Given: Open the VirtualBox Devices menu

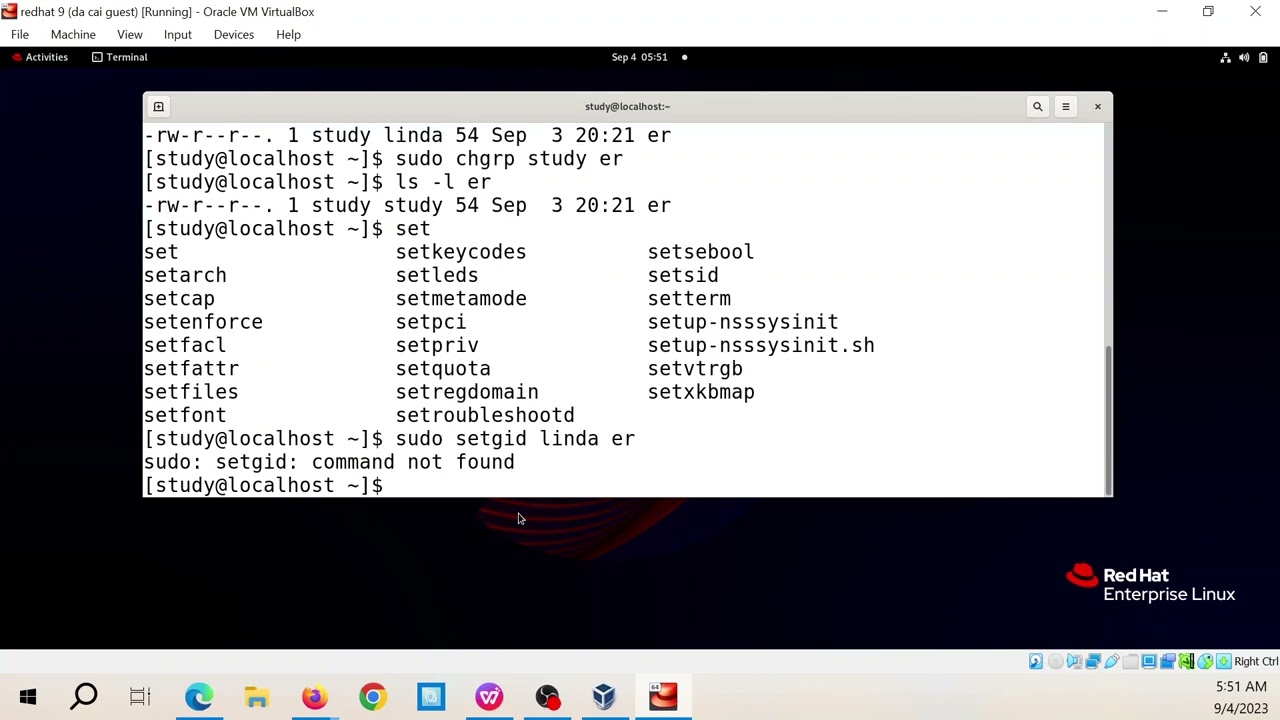Looking at the screenshot, I should pyautogui.click(x=234, y=34).
